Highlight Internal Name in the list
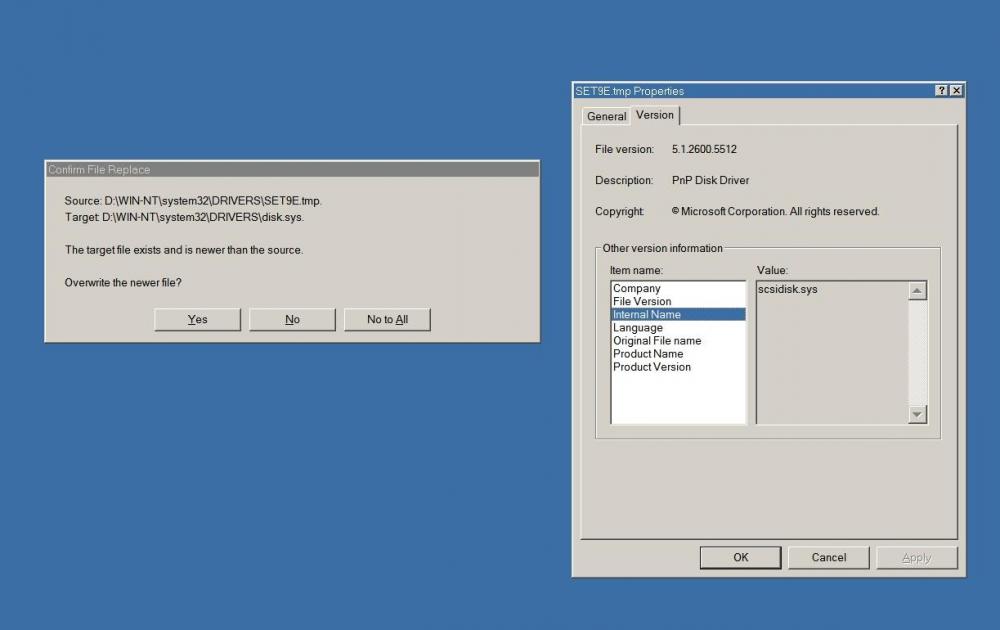This screenshot has width=1000, height=630. tap(647, 314)
